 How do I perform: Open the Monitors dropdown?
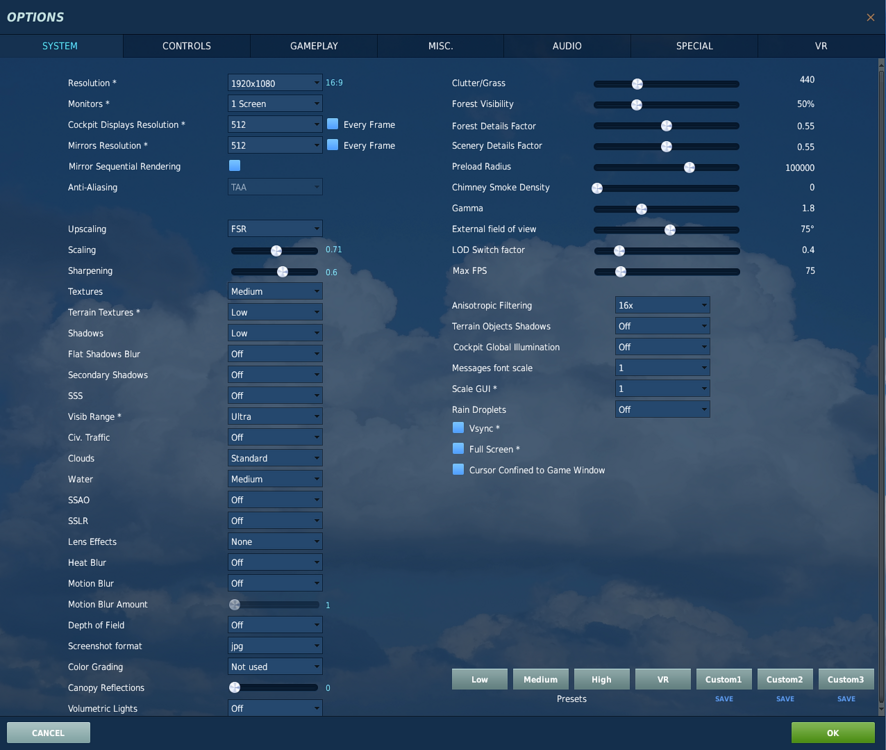pyautogui.click(x=275, y=103)
